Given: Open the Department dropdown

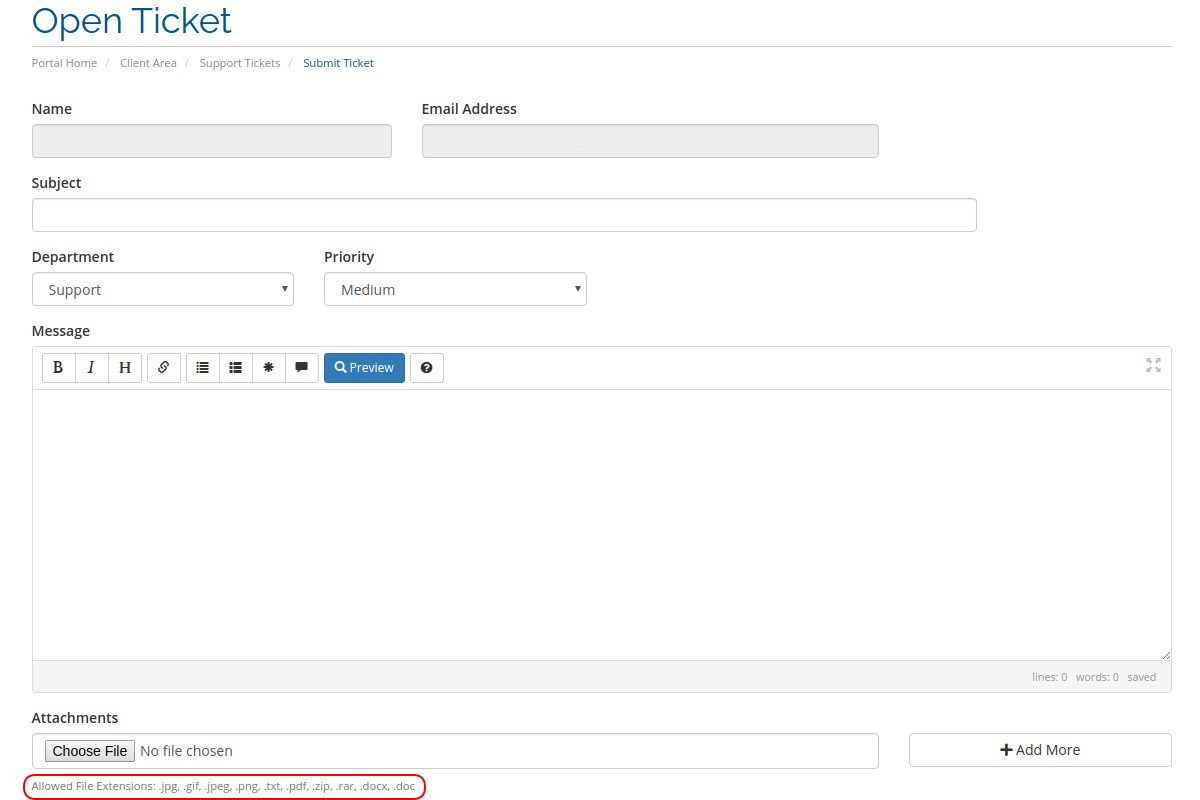Looking at the screenshot, I should 163,289.
